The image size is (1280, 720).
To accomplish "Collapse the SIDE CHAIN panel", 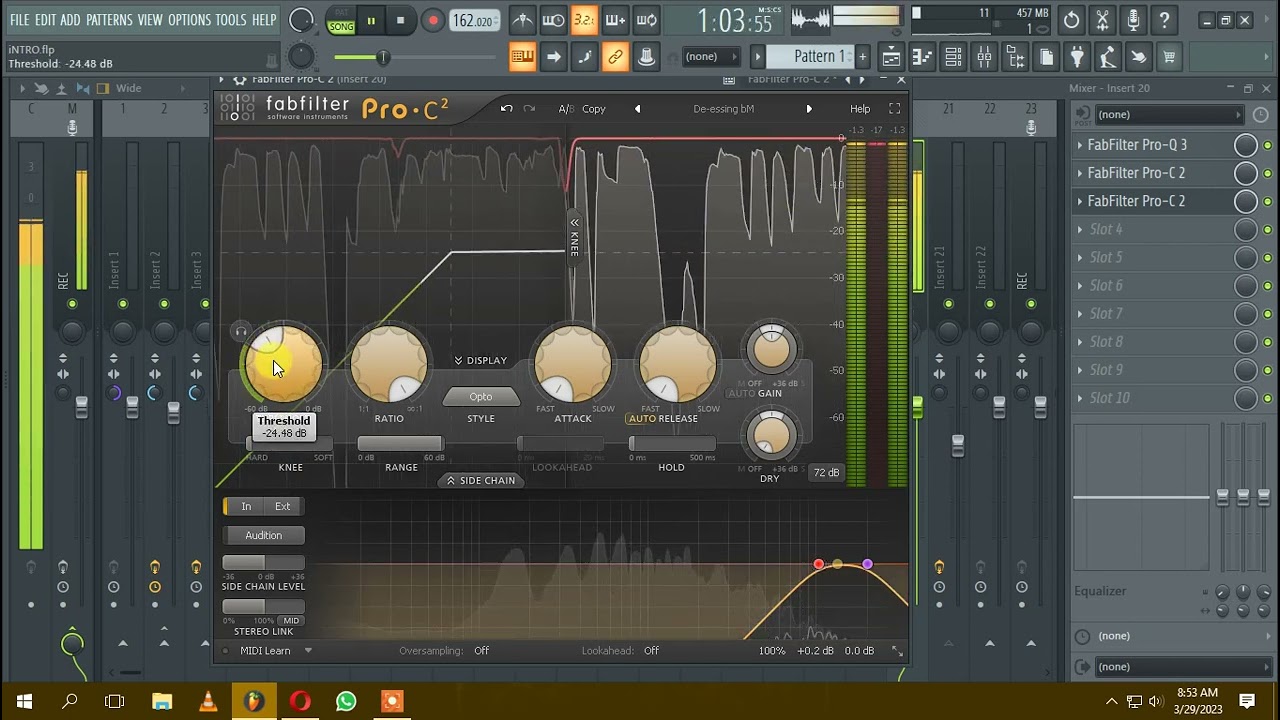I will pos(480,480).
